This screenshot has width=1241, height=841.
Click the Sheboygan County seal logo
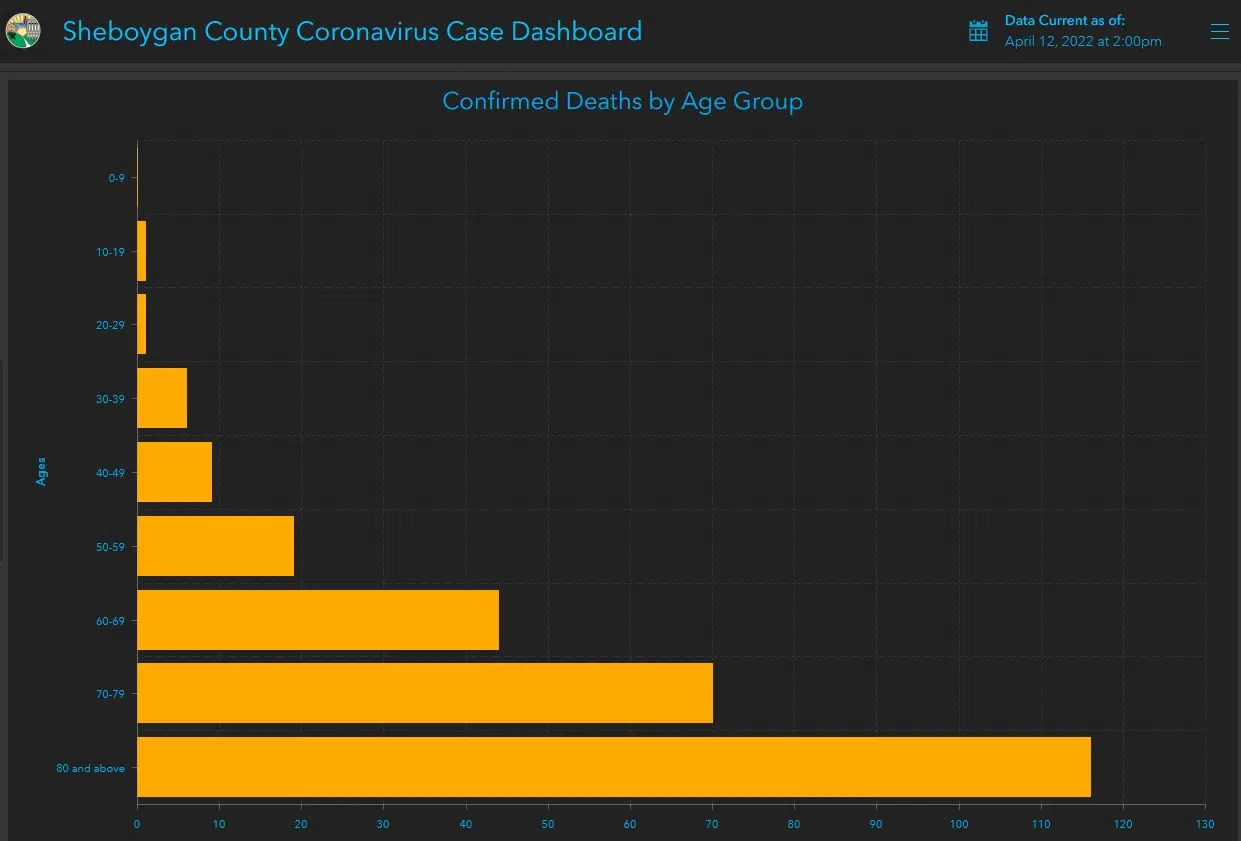tap(23, 31)
